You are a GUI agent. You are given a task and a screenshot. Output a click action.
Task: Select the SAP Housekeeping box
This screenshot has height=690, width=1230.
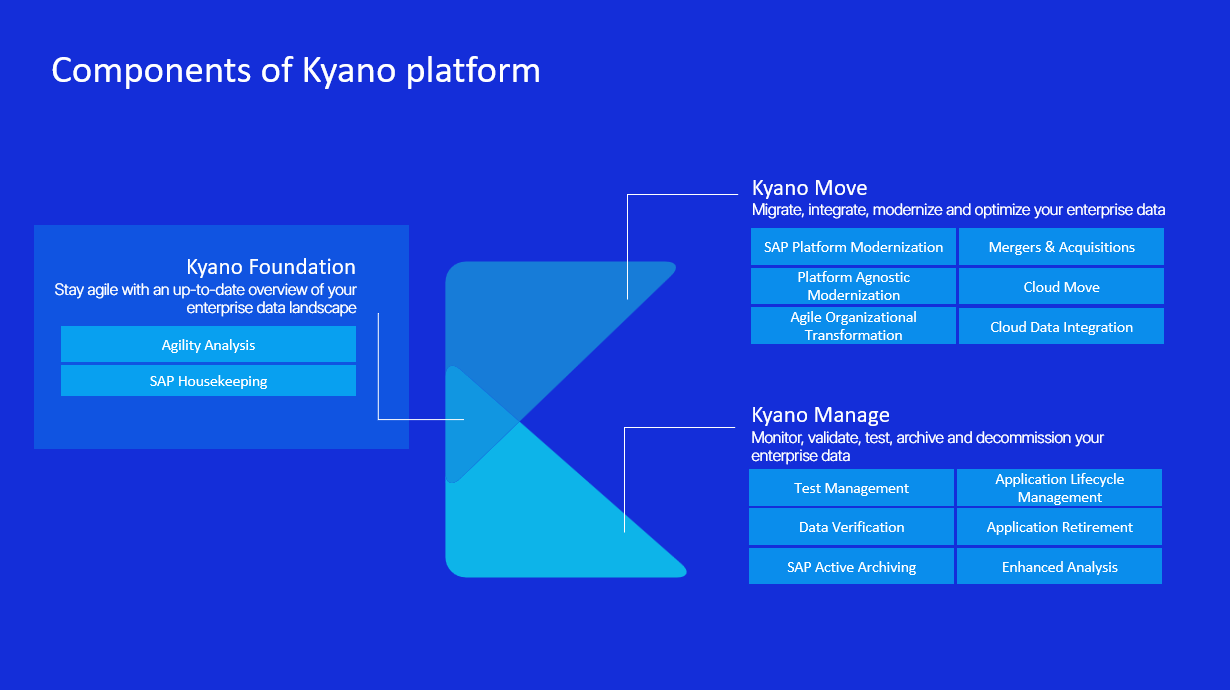(208, 381)
